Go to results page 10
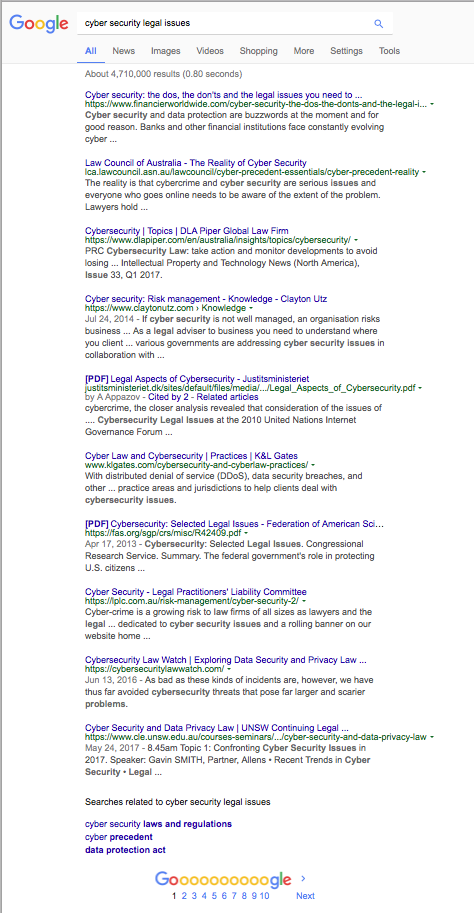Image resolution: width=474 pixels, height=913 pixels. [264, 896]
